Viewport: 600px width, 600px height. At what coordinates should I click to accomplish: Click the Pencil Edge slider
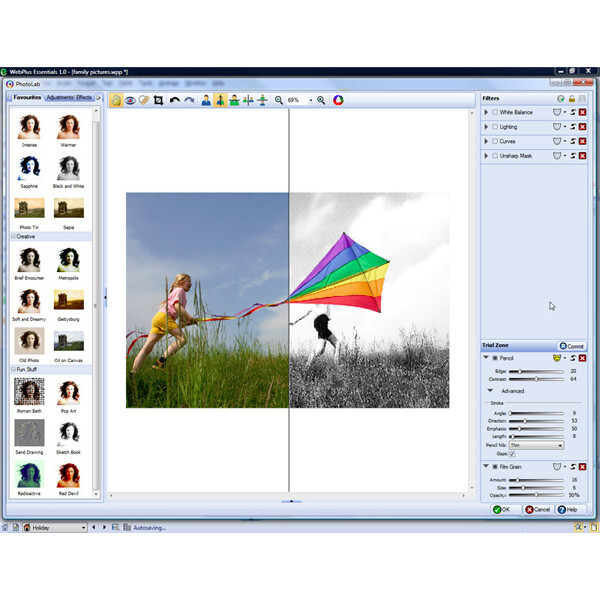536,371
